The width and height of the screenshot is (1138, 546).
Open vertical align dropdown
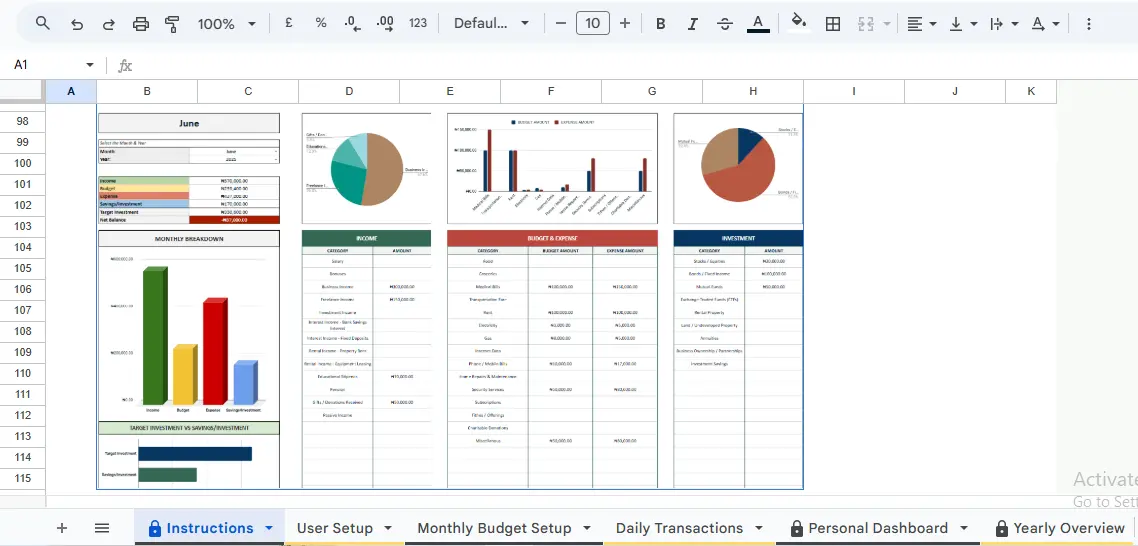click(962, 24)
